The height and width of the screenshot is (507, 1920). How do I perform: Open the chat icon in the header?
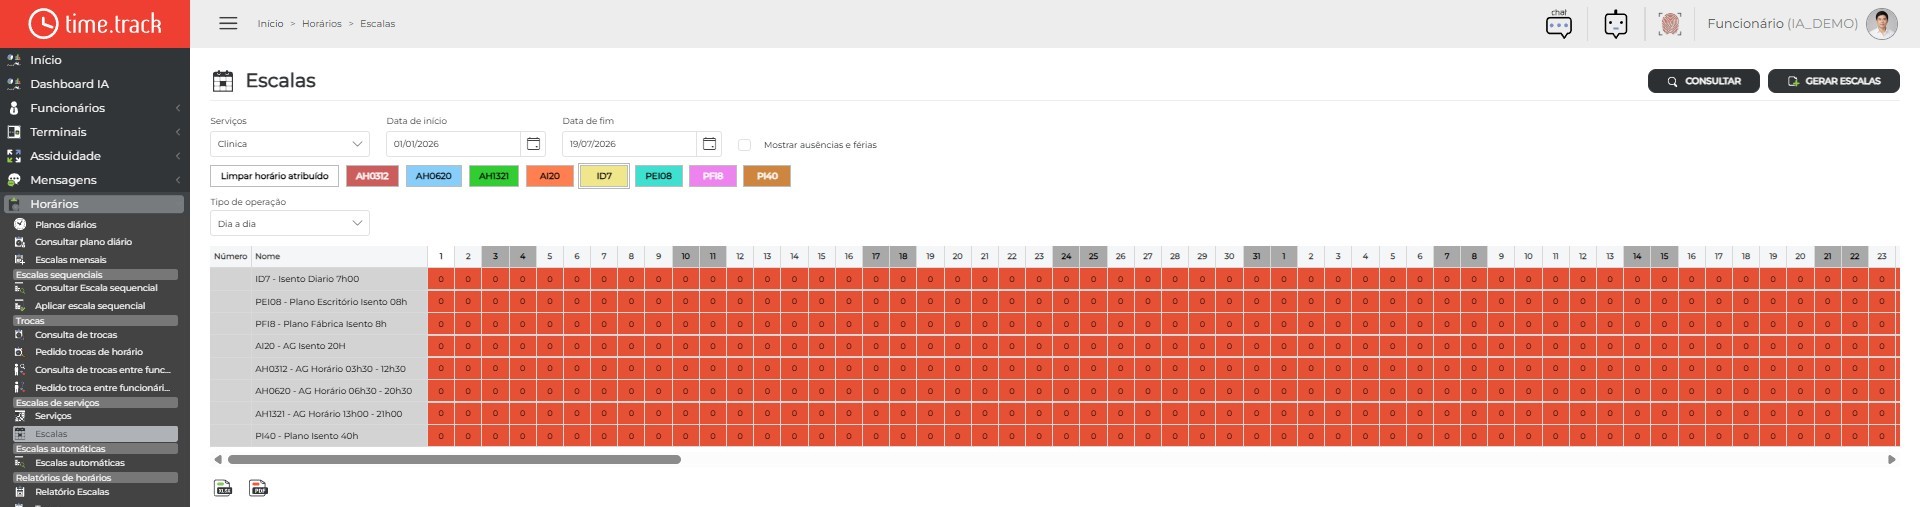(1559, 24)
